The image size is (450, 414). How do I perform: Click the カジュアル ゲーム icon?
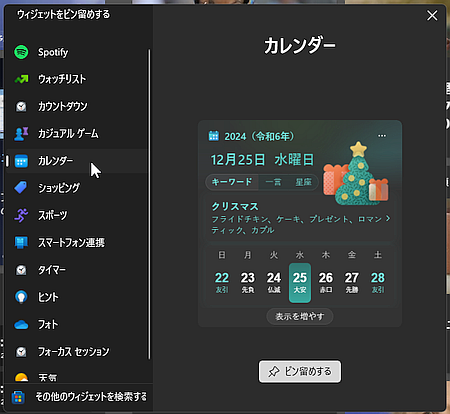(21, 134)
